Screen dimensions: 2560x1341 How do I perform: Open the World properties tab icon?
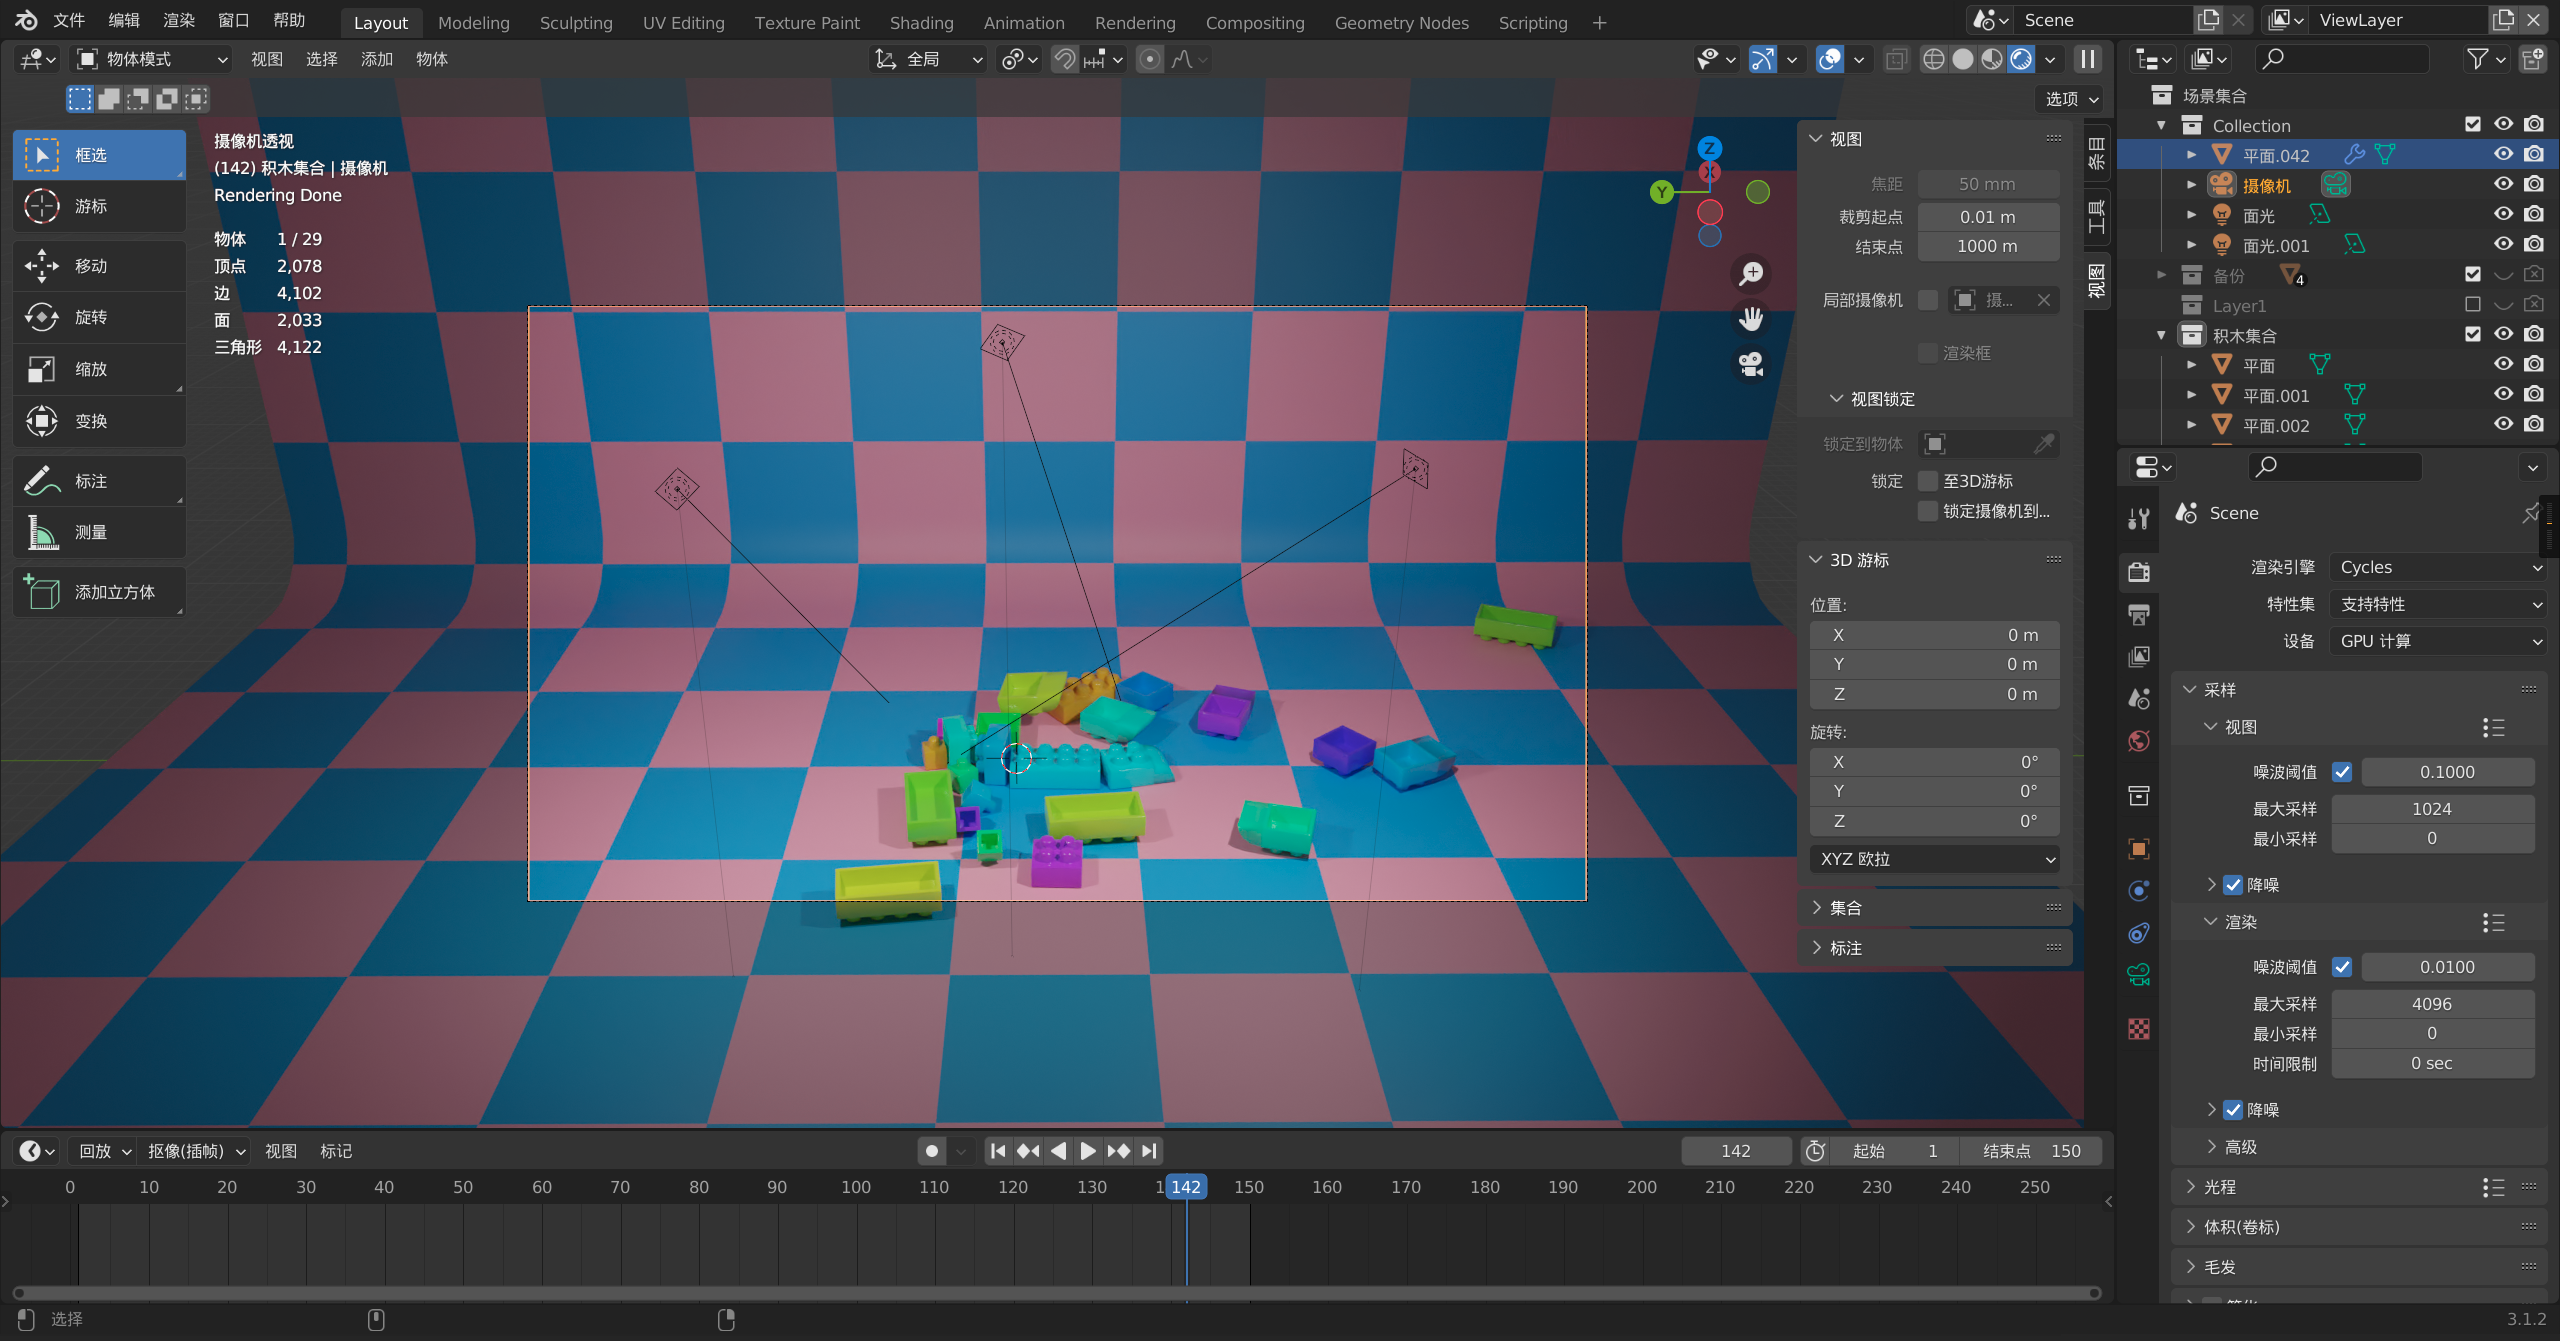[2139, 740]
